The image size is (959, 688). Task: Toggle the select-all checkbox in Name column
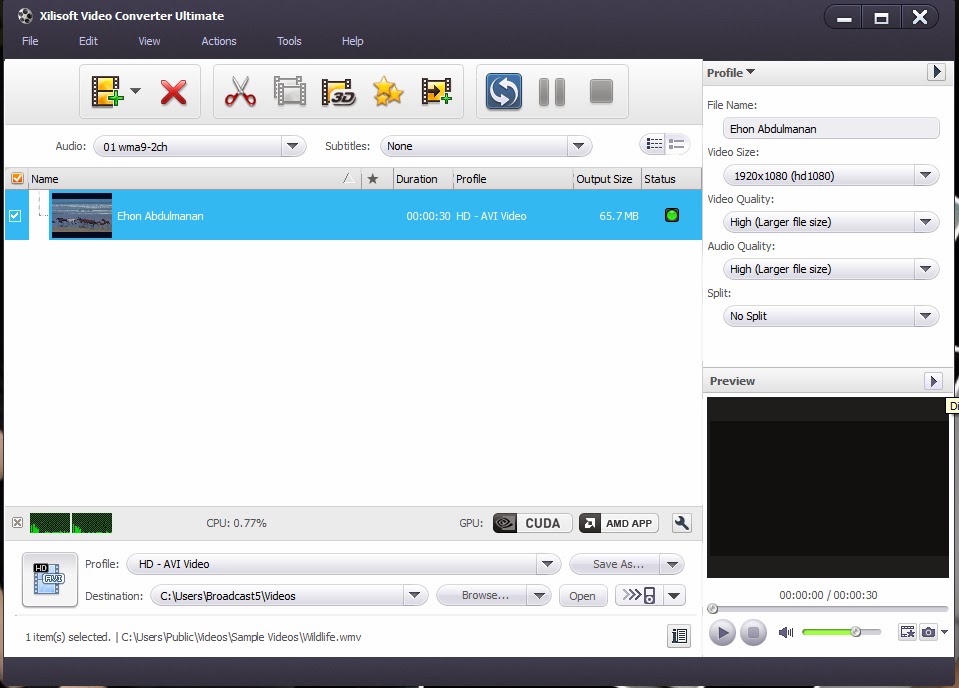15,178
